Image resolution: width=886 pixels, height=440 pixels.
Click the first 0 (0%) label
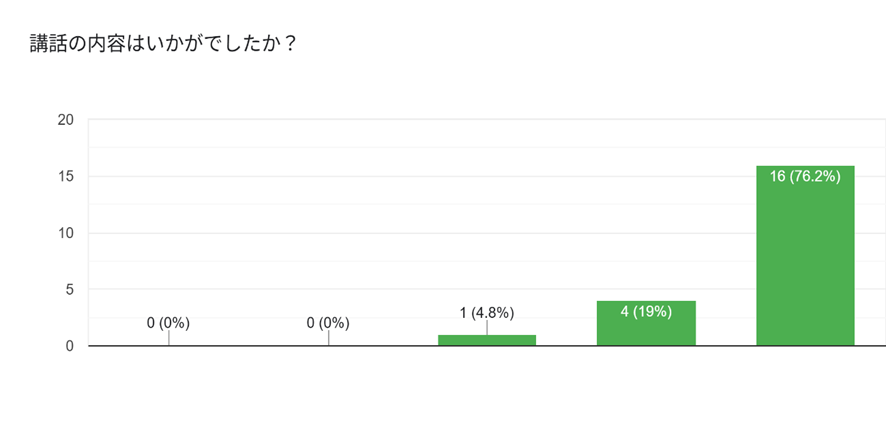point(168,324)
